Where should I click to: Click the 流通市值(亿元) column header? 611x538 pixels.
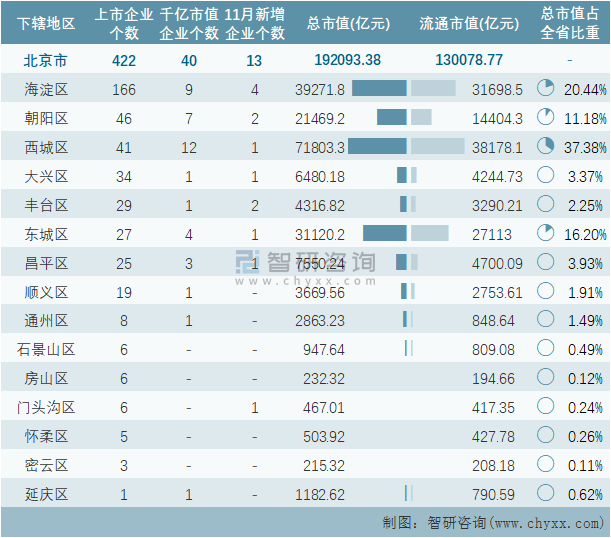(469, 23)
